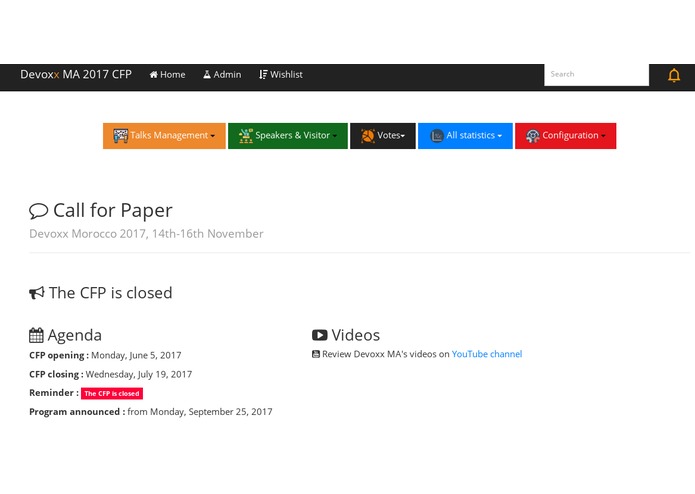
Task: Click the speech bubble icon beside Call for Paper
Action: click(x=39, y=210)
